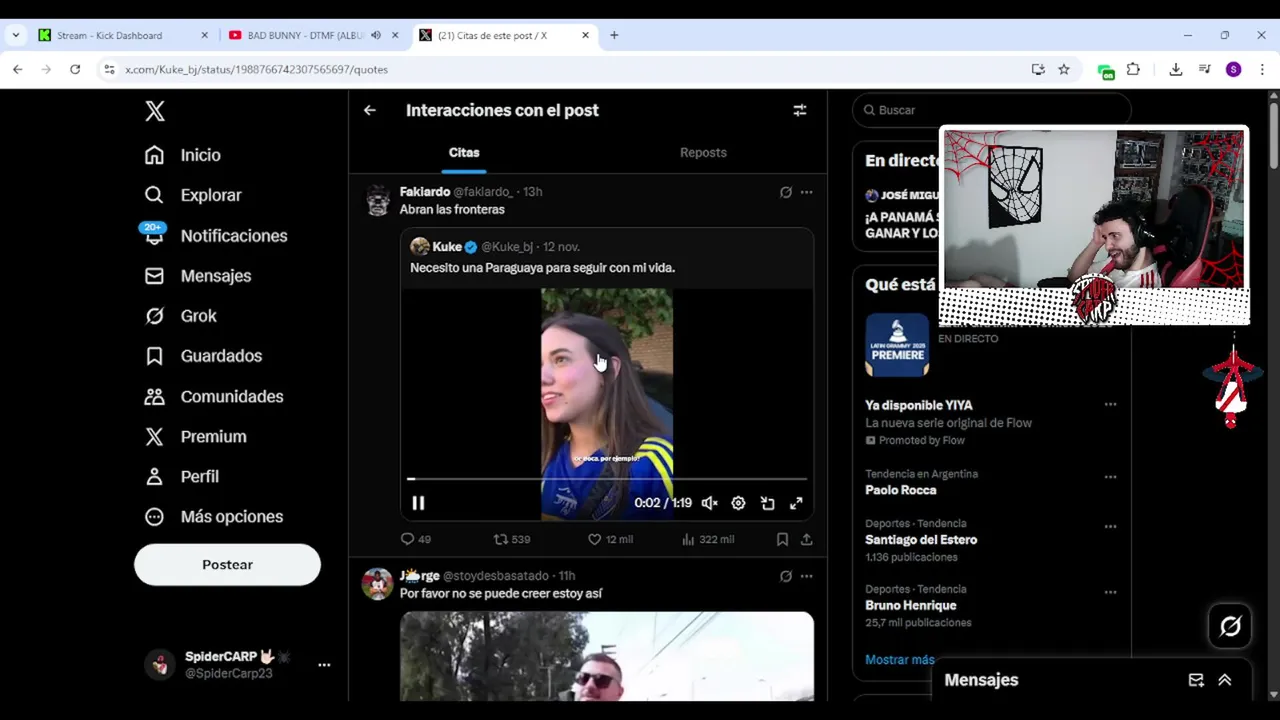Open more options on Jorge's post
Viewport: 1280px width, 720px height.
tap(806, 576)
